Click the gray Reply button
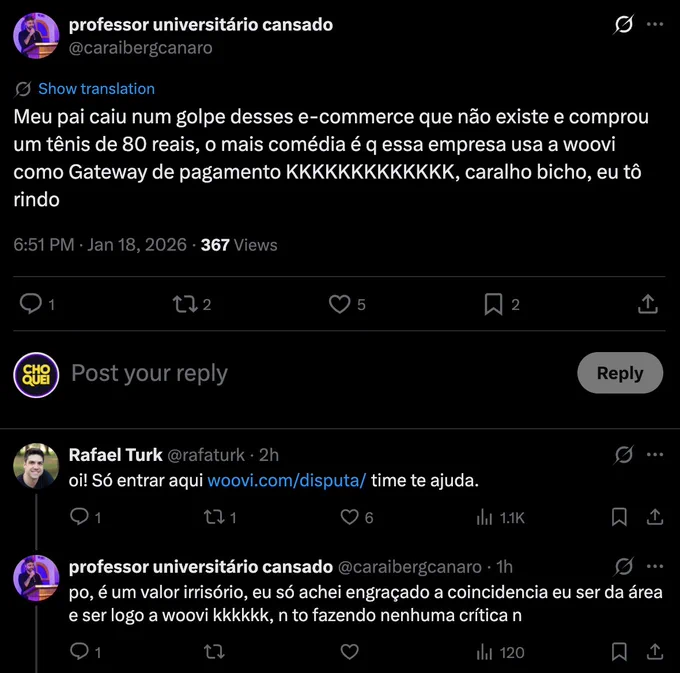This screenshot has width=680, height=673. [x=620, y=373]
